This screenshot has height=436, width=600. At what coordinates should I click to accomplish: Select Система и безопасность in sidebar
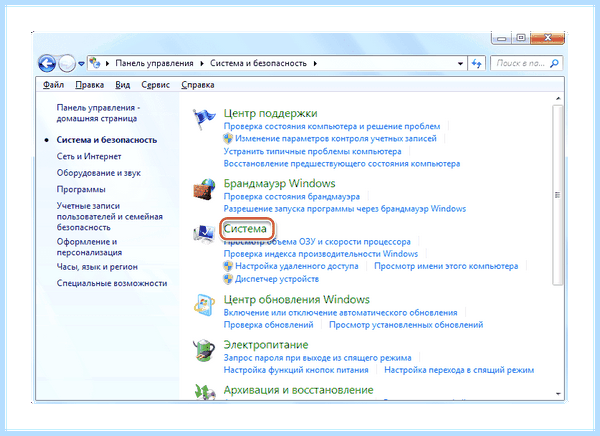(107, 140)
